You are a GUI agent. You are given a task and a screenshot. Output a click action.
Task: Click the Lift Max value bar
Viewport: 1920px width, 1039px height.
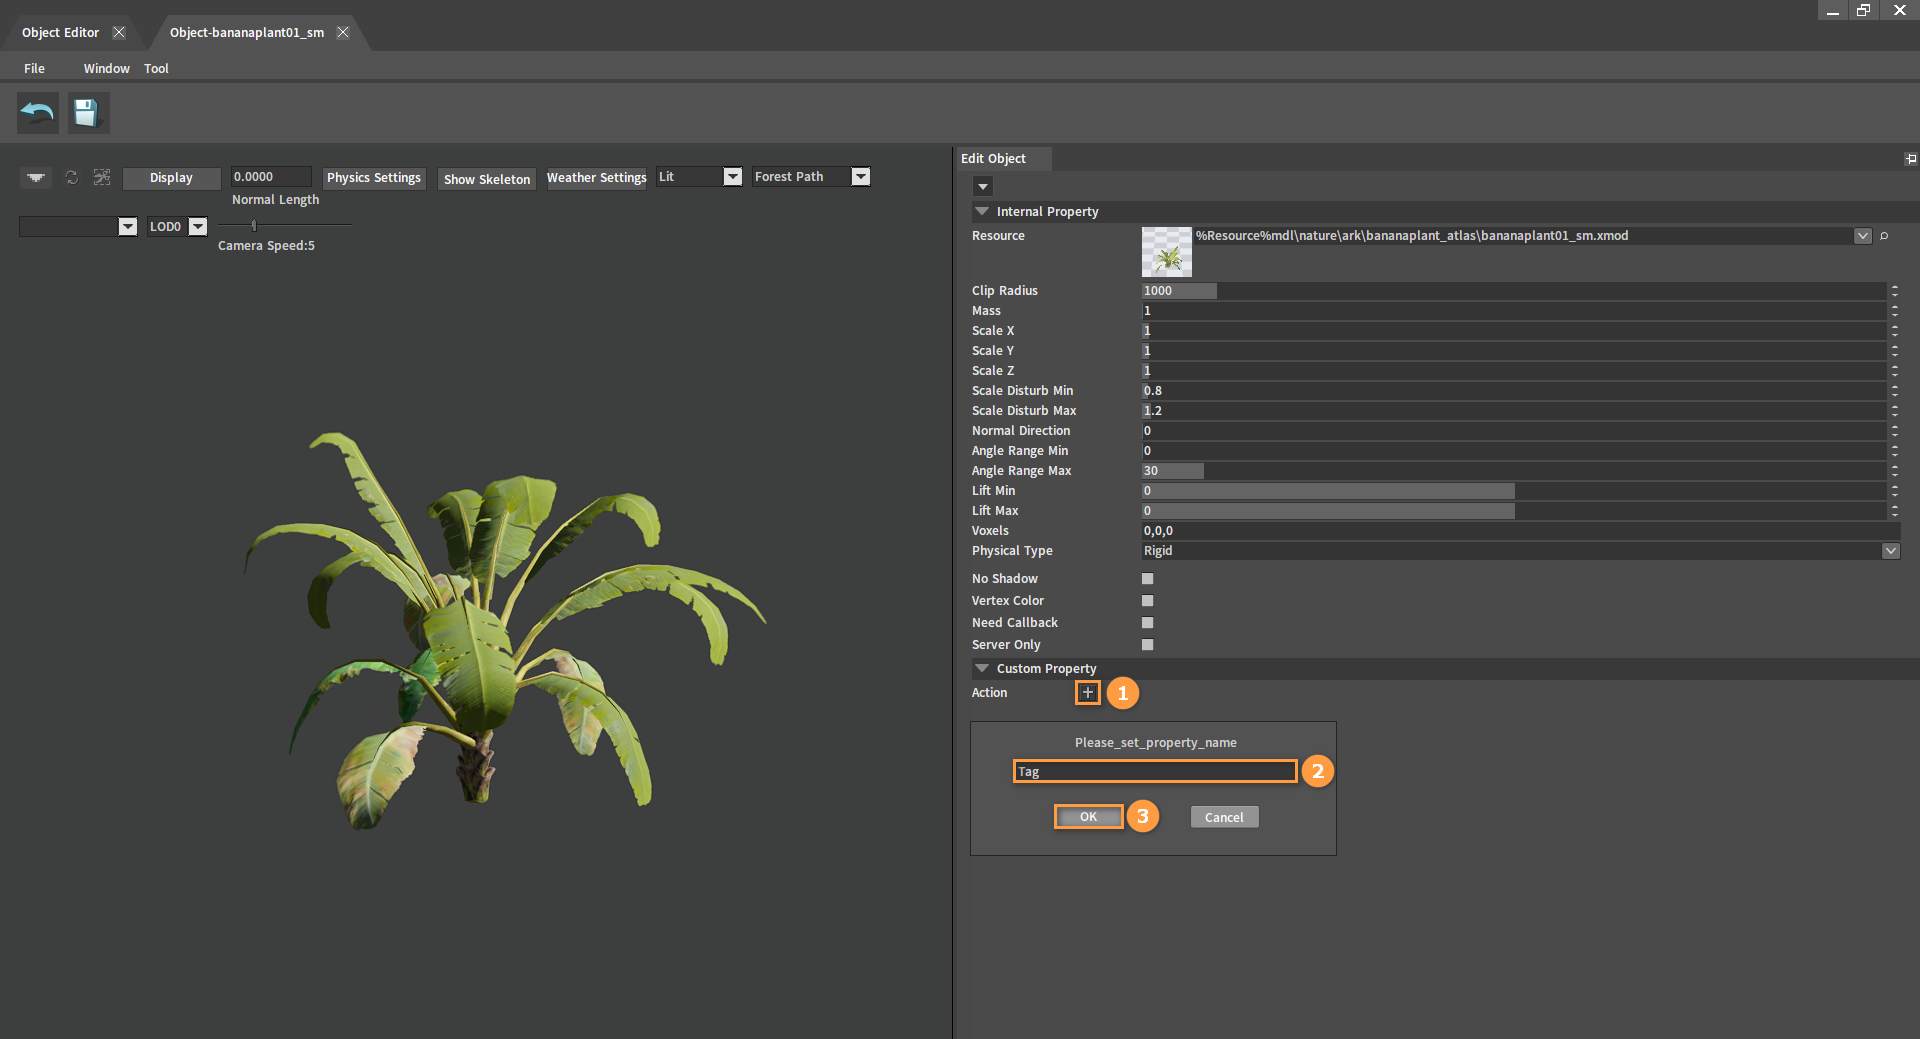tap(1514, 511)
